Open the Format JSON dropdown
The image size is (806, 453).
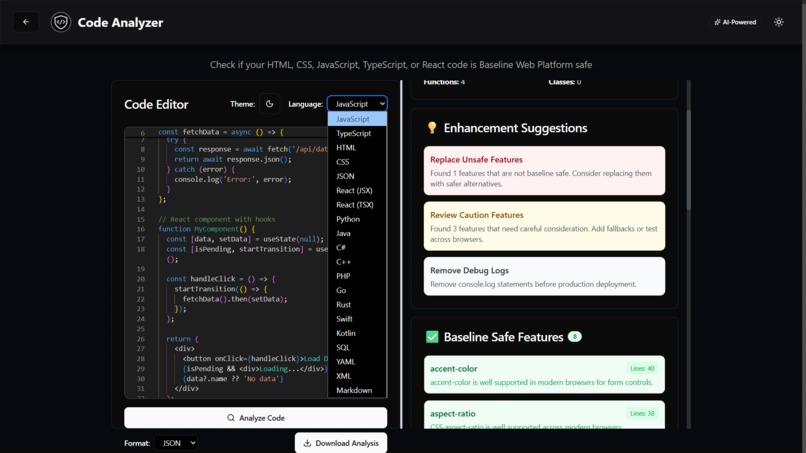[x=176, y=443]
